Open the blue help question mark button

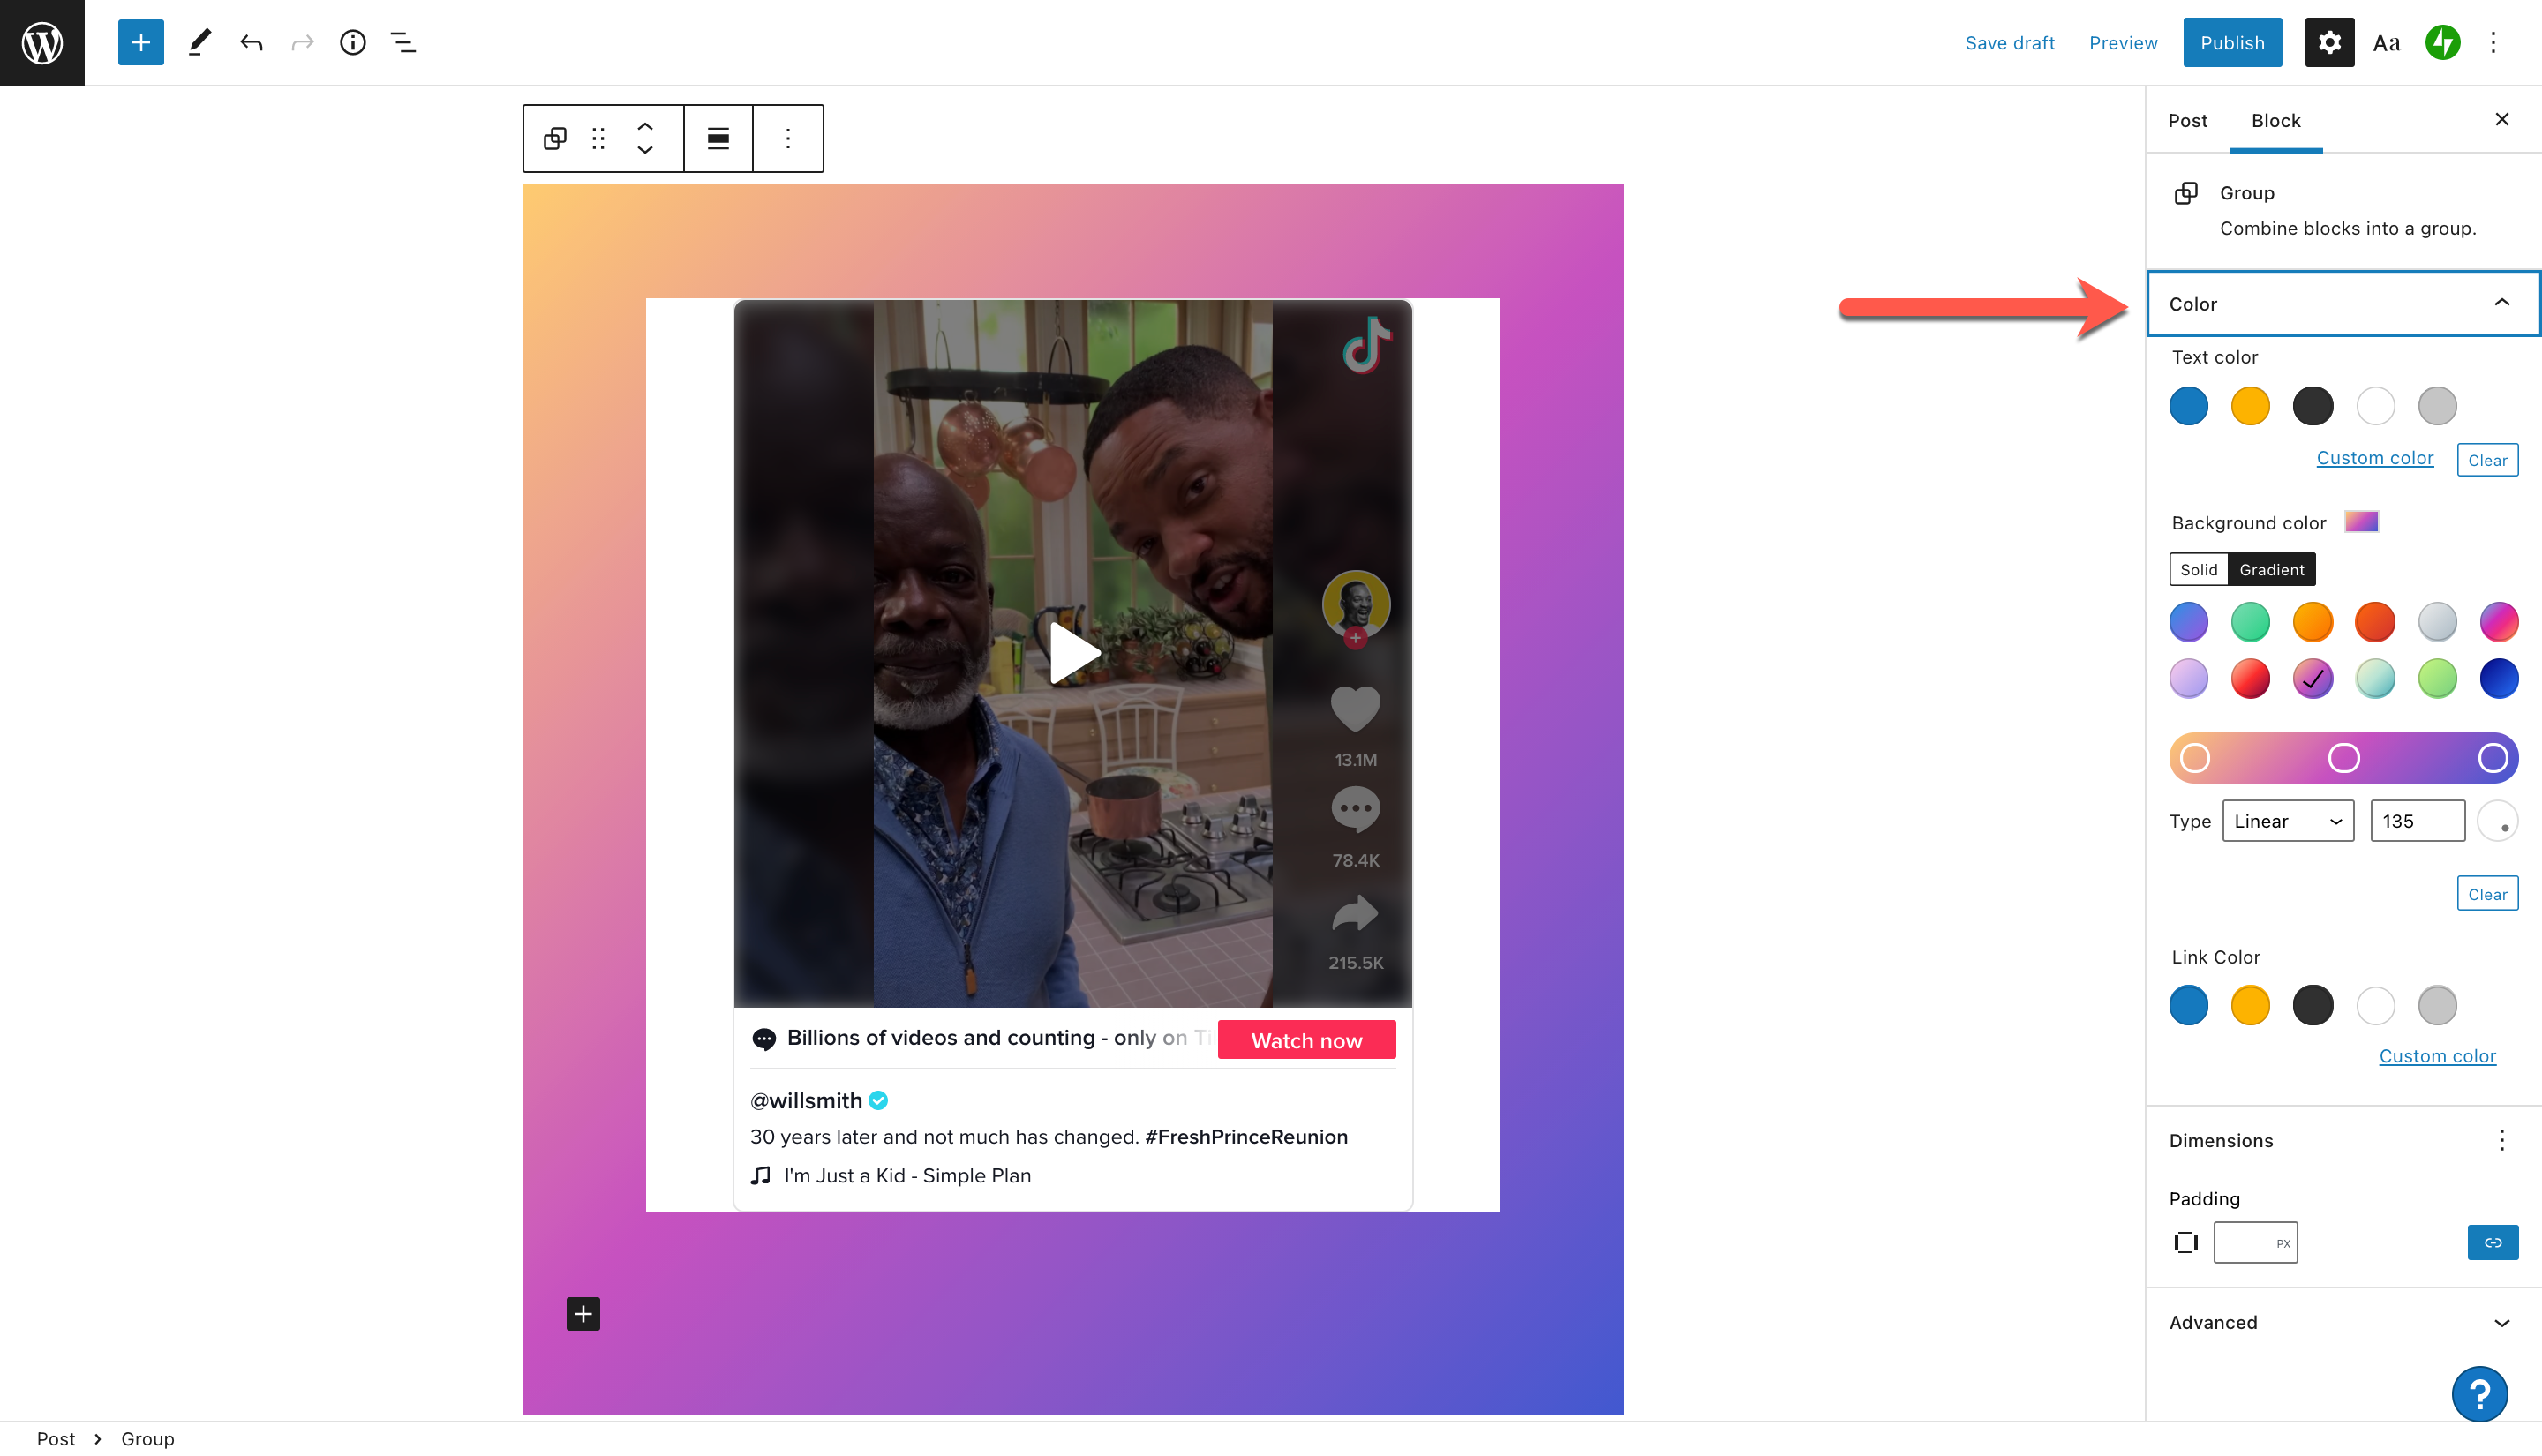tap(2479, 1393)
